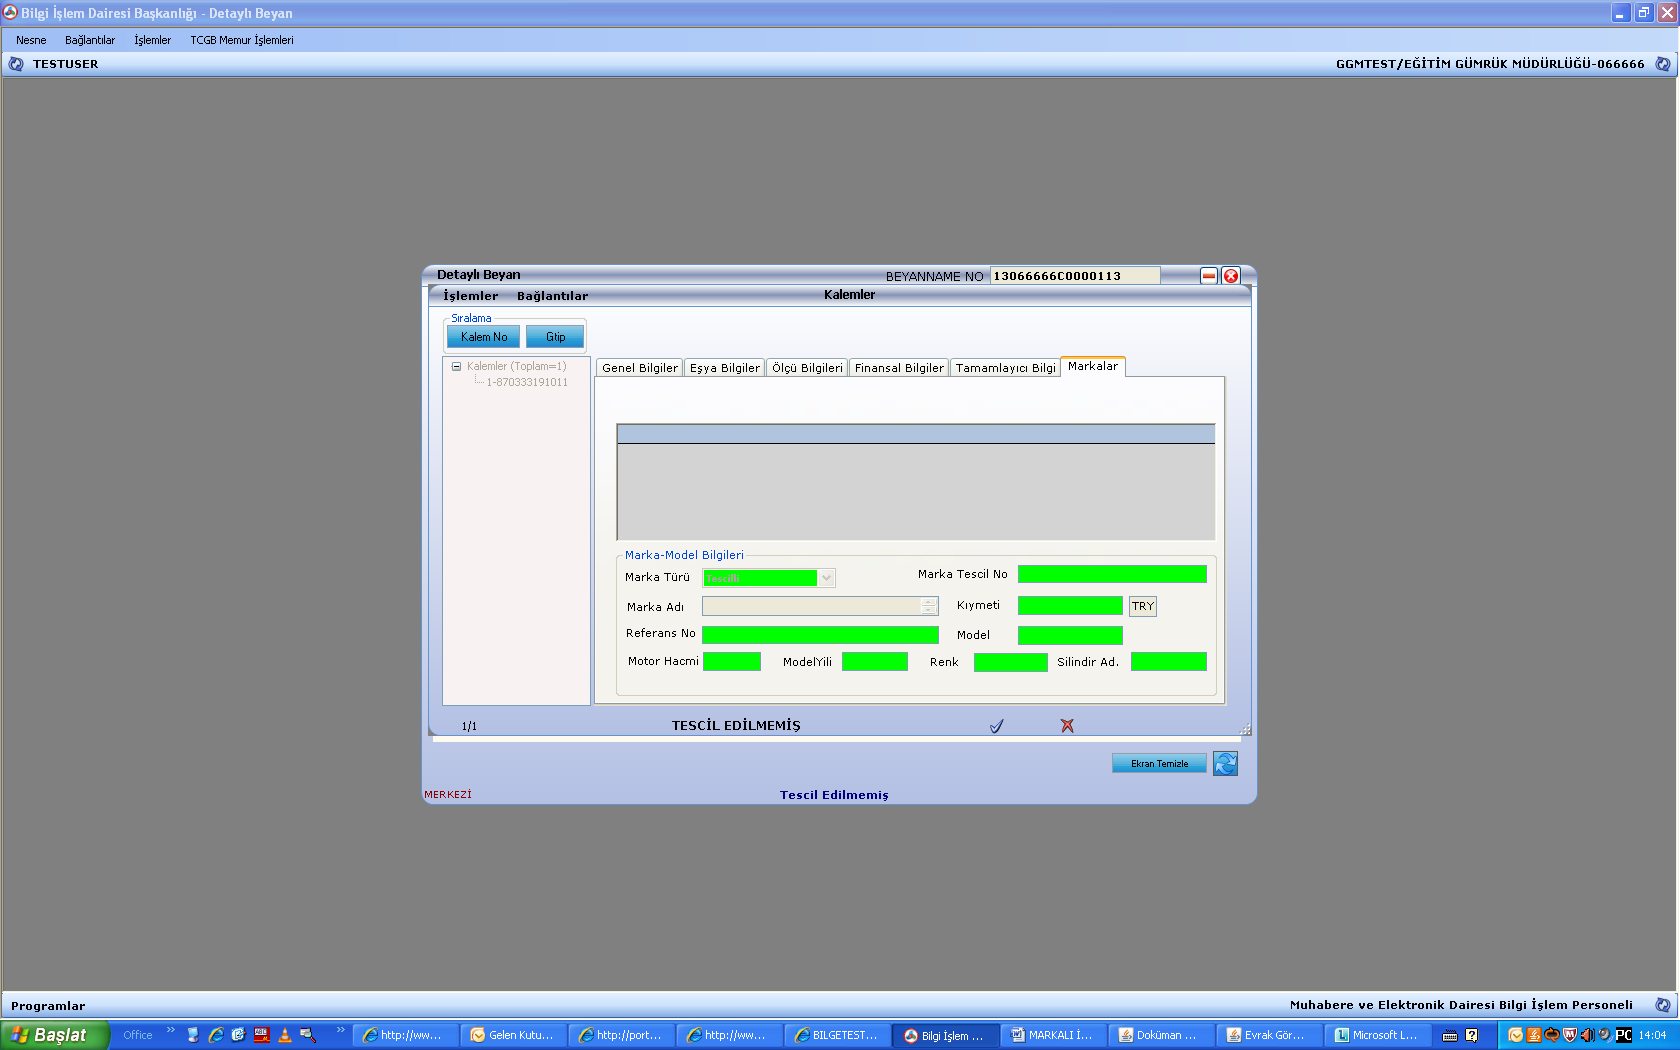Switch to Ölçü Bilgileri tab

click(x=807, y=368)
